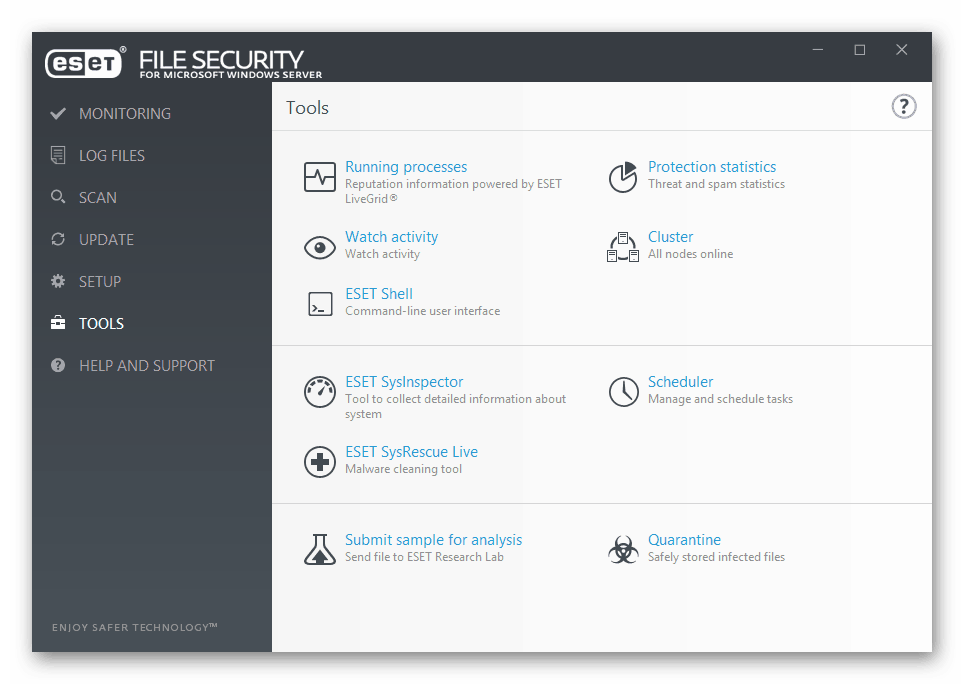
Task: Open help via the question mark button
Action: point(904,106)
